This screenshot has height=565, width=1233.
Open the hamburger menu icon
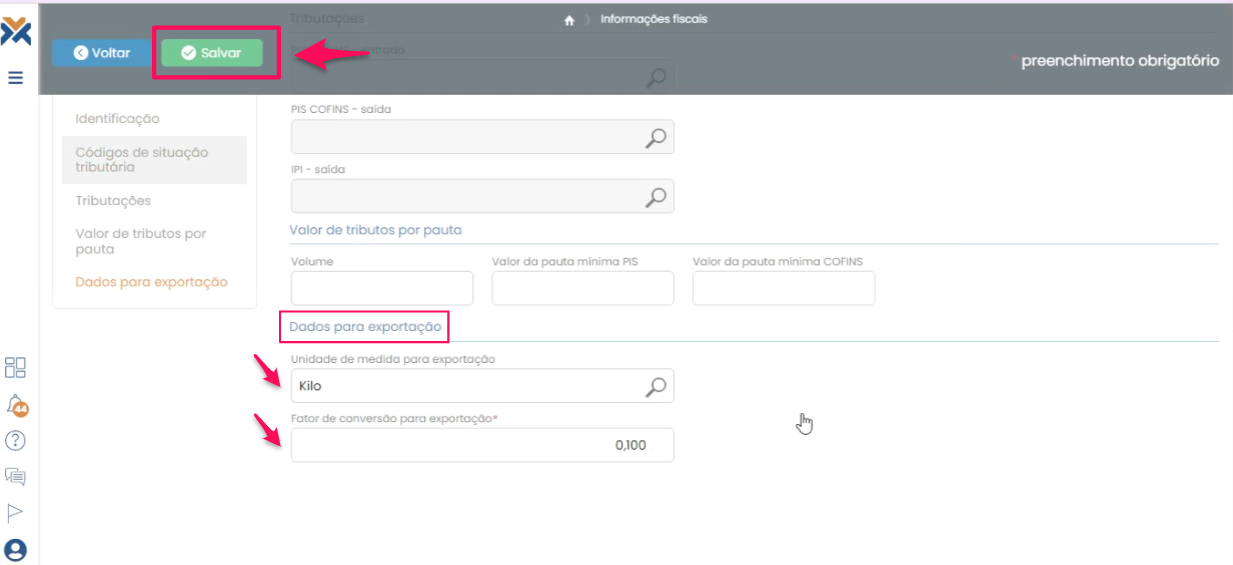pyautogui.click(x=16, y=77)
